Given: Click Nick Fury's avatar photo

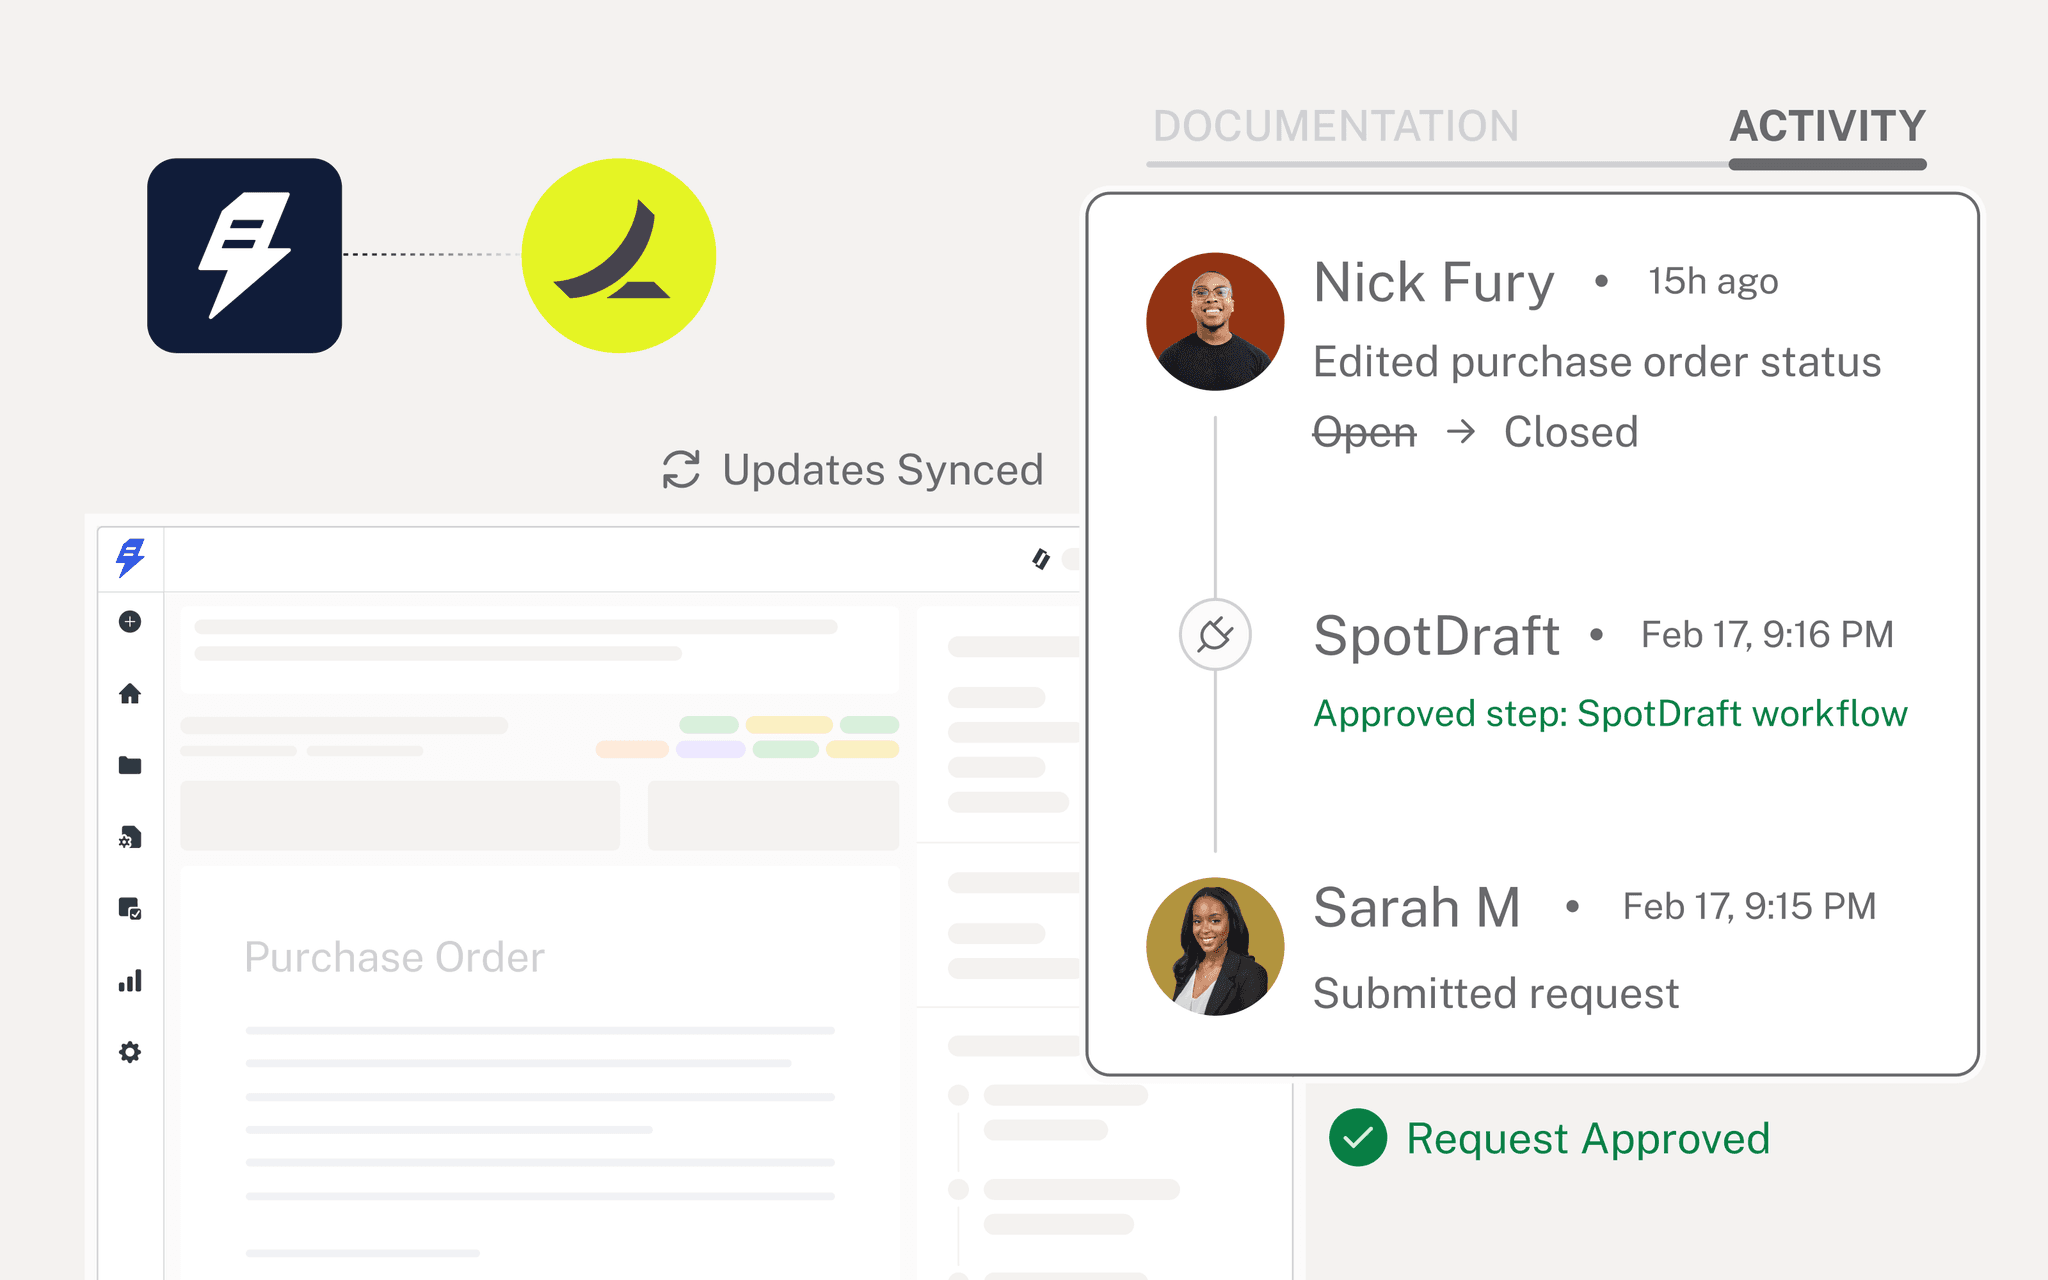Looking at the screenshot, I should (x=1215, y=321).
